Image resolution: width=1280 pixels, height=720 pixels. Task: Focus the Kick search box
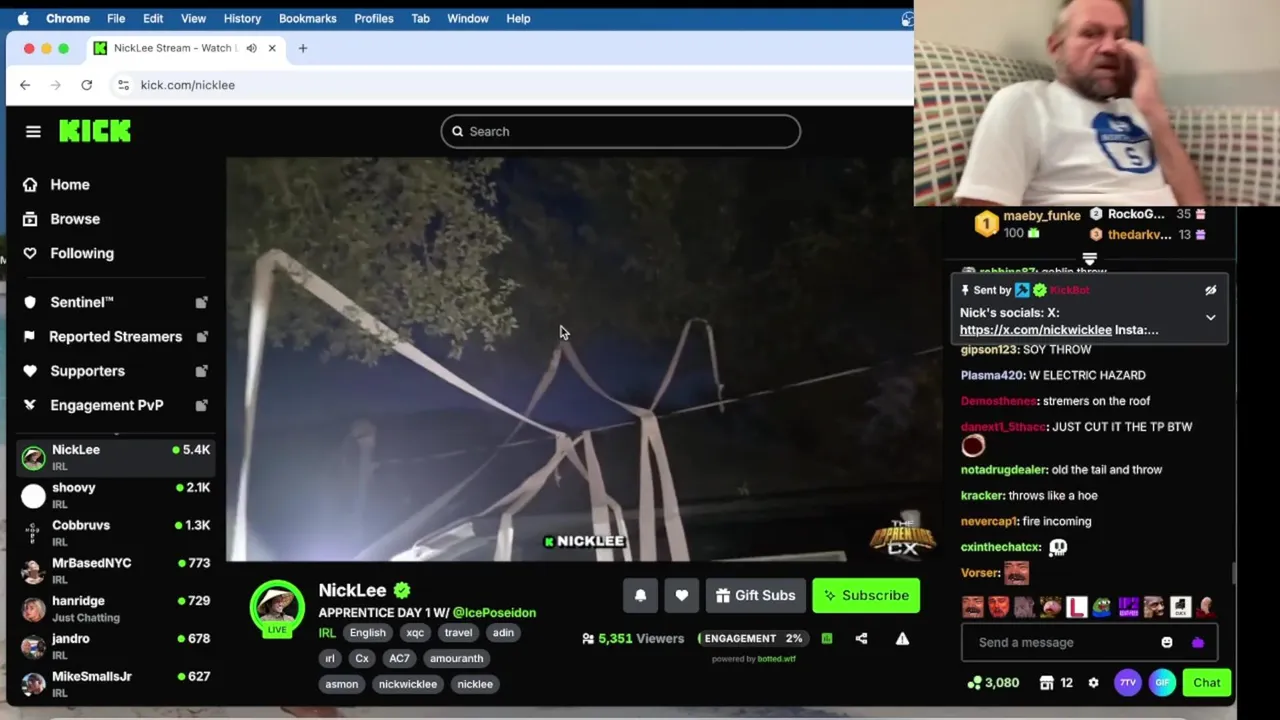tap(620, 131)
